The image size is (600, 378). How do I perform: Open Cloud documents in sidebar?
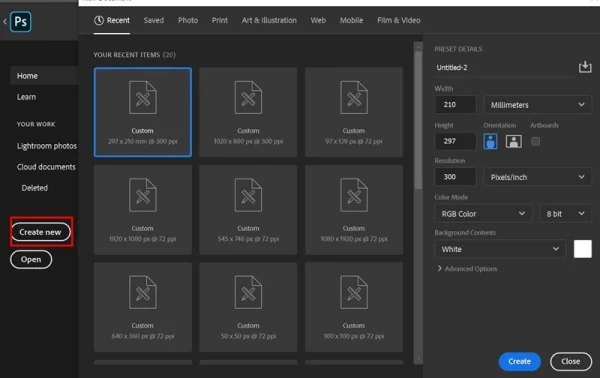[x=46, y=167]
